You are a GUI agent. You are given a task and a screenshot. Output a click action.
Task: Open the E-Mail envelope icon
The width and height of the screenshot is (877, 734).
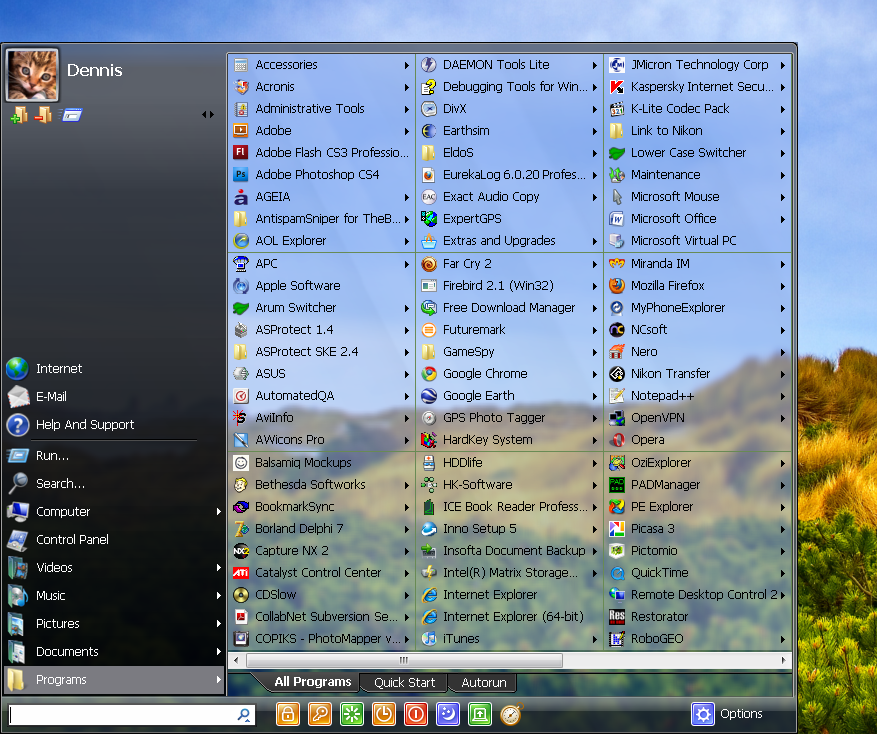18,396
